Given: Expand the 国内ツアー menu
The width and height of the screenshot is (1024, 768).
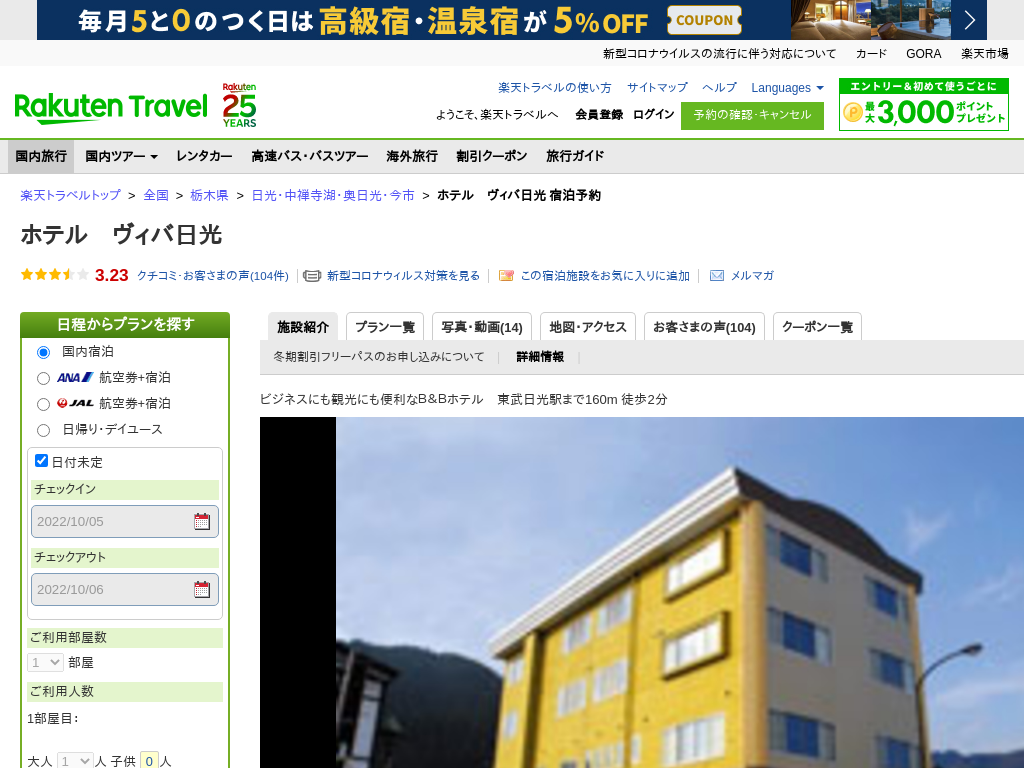Looking at the screenshot, I should (121, 156).
